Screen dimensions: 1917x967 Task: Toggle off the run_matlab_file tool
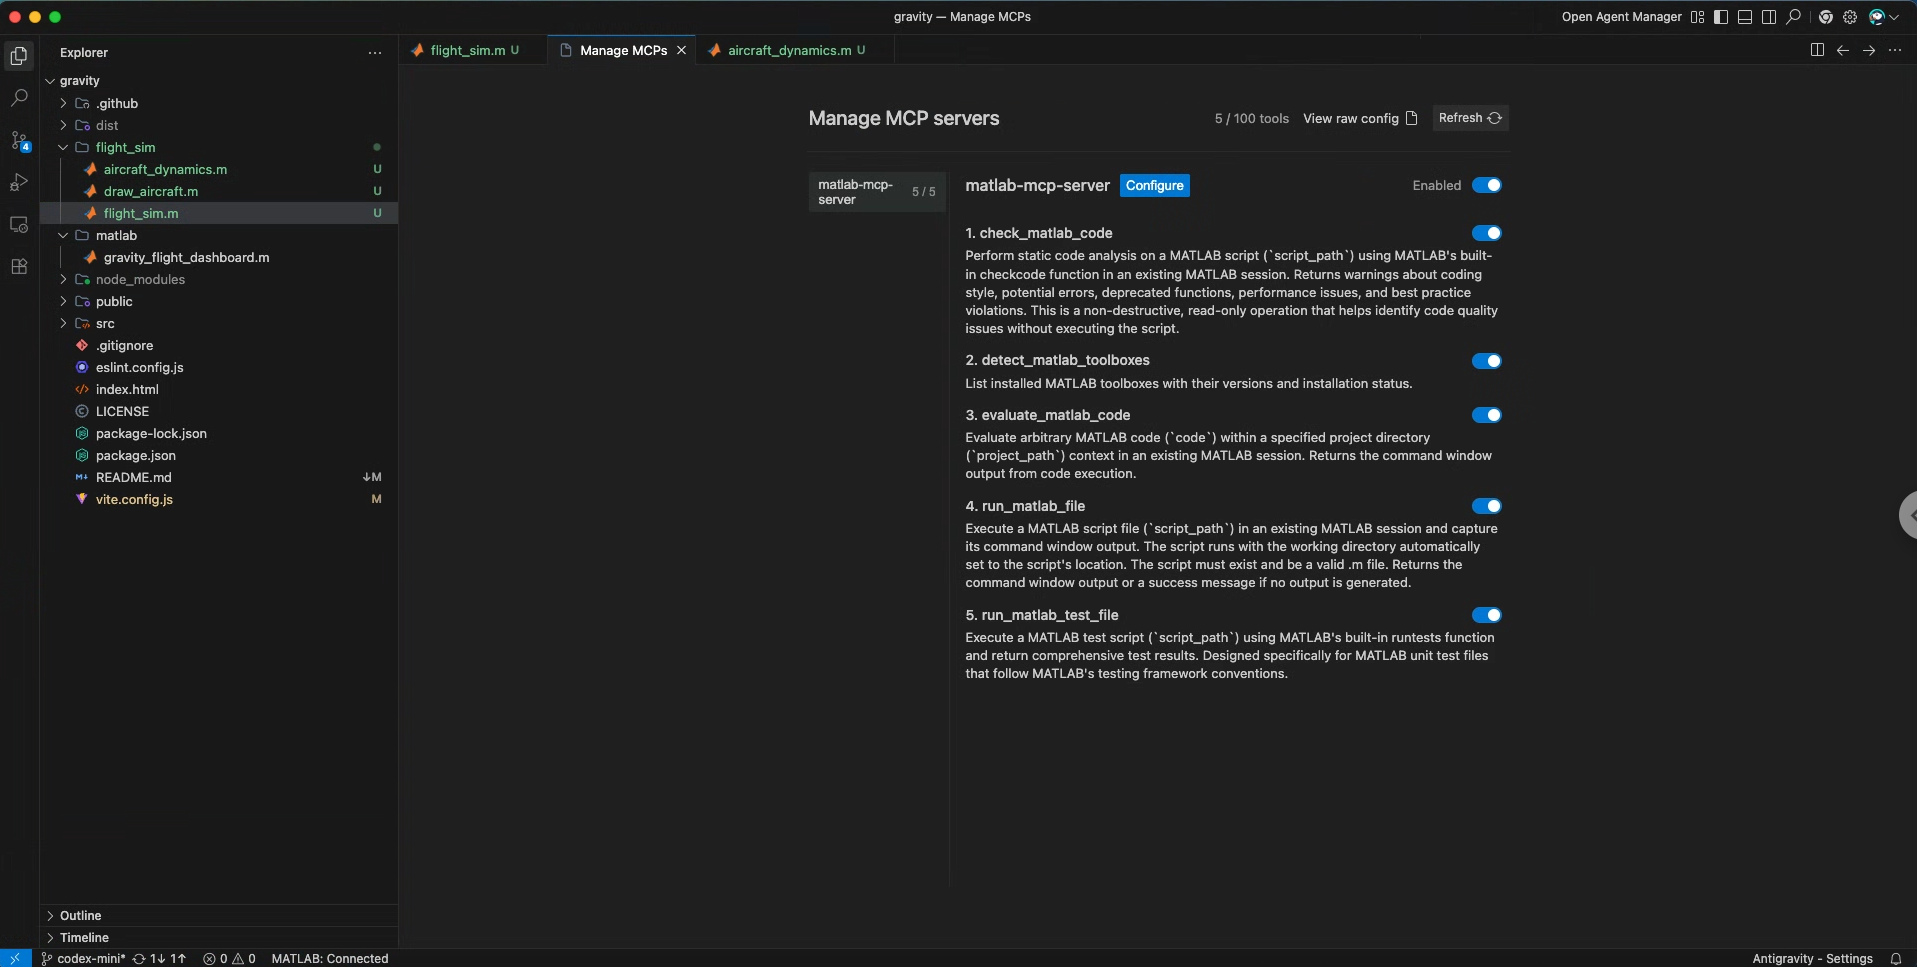pyautogui.click(x=1486, y=506)
